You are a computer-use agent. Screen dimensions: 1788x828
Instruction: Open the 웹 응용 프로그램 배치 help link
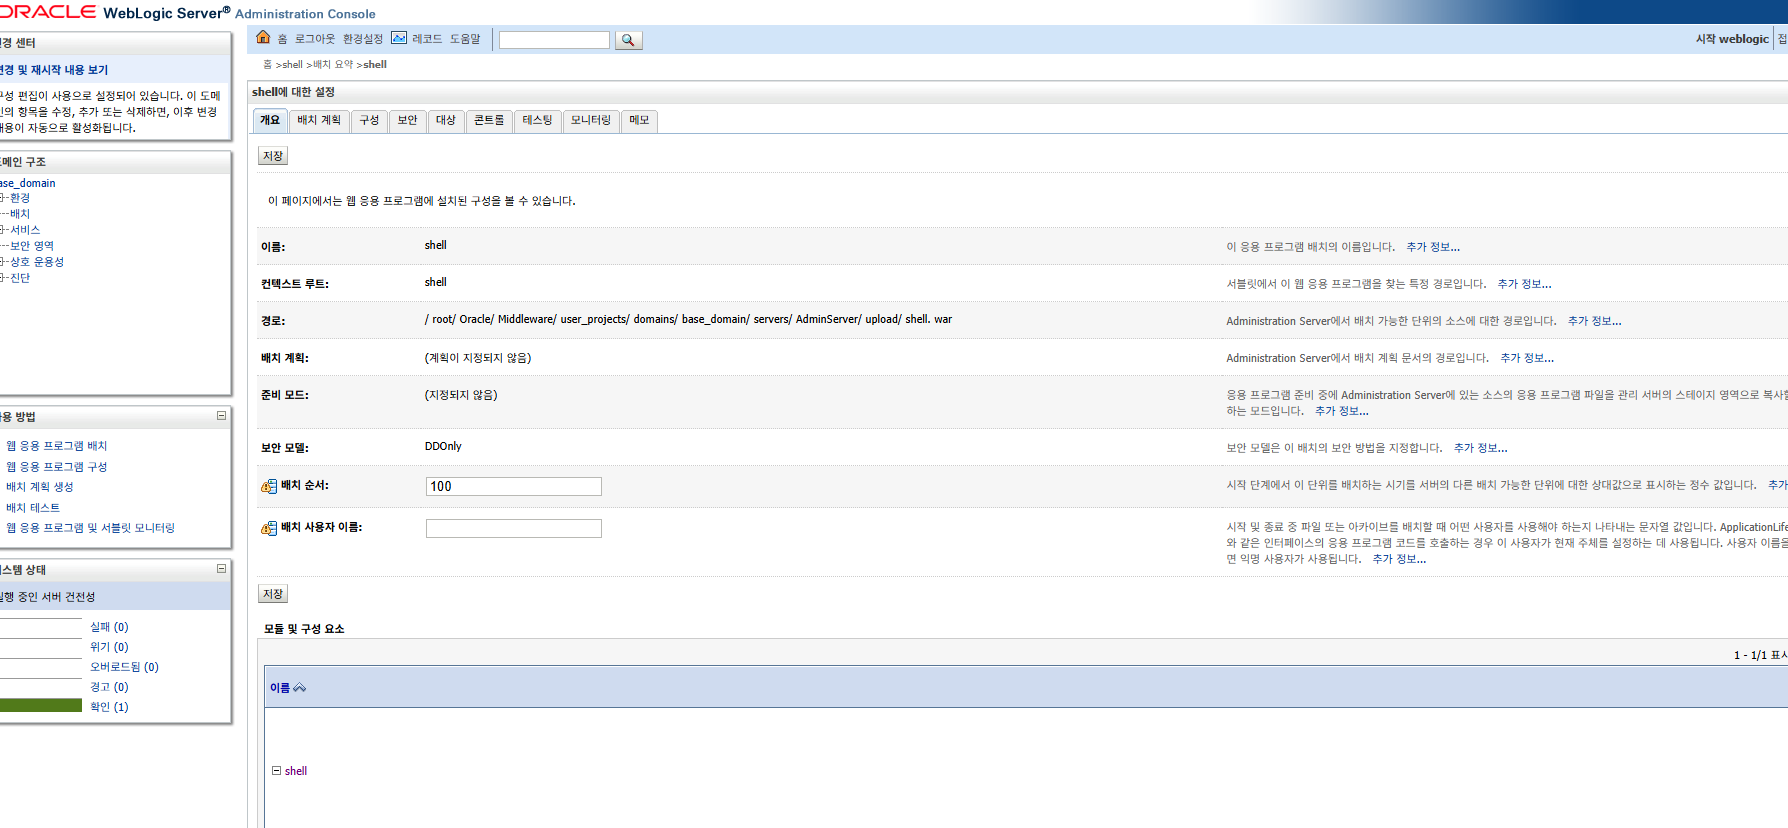click(57, 446)
